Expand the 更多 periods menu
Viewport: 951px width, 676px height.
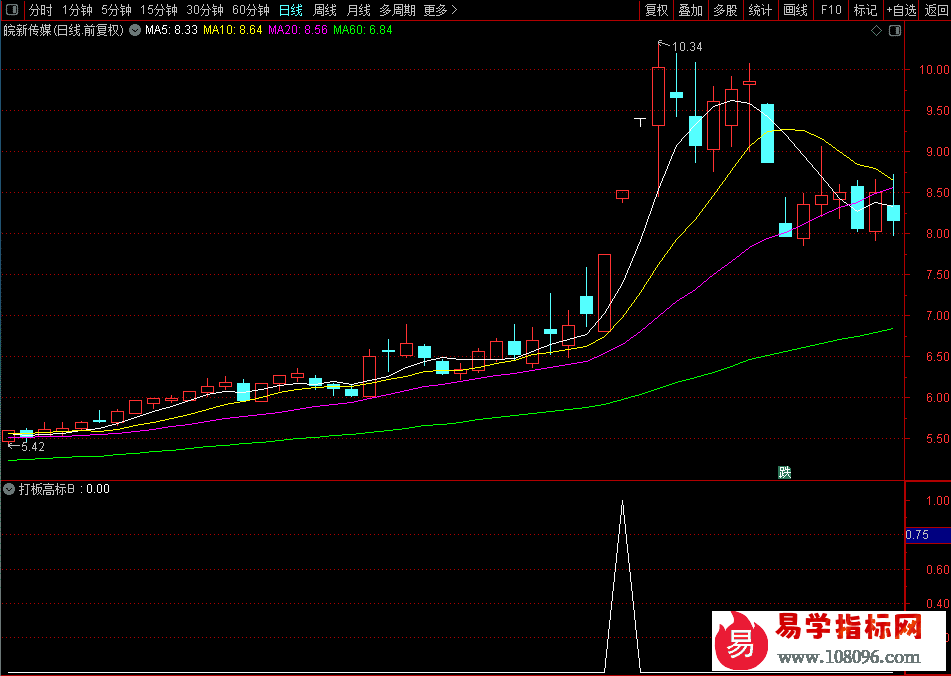(x=440, y=10)
